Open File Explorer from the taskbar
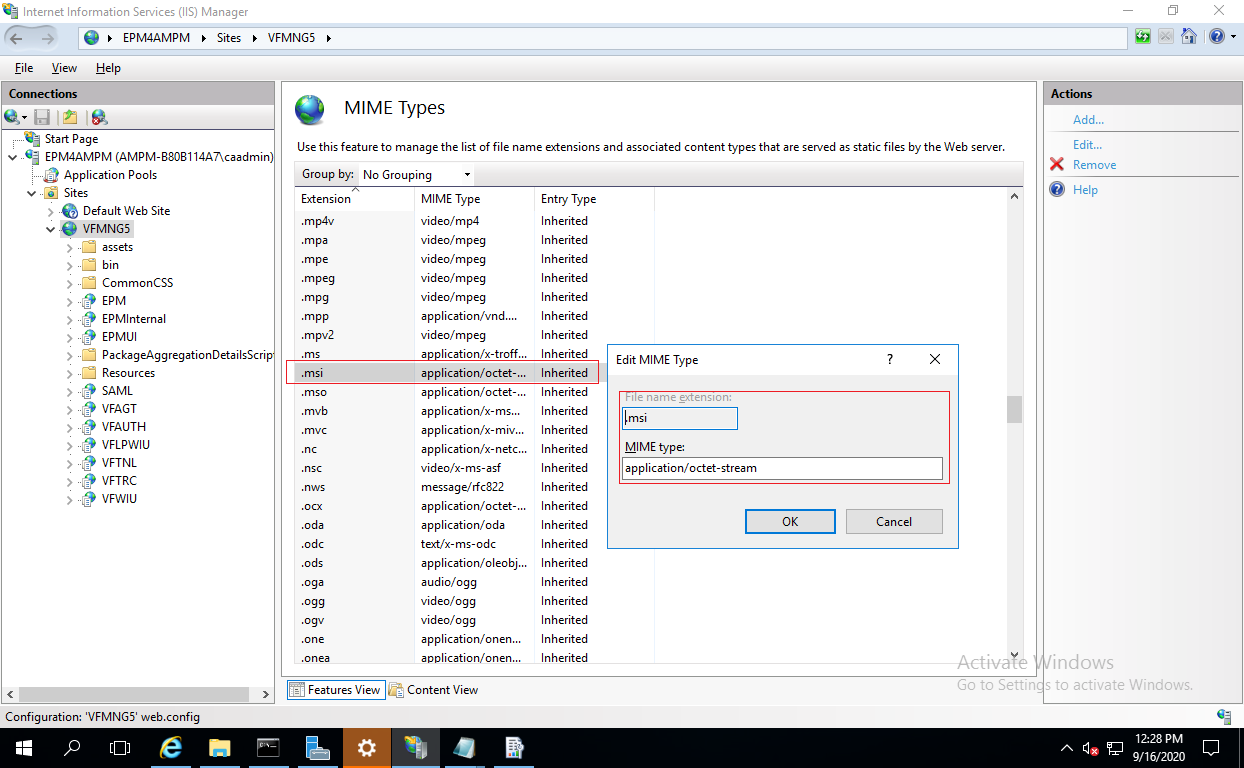Image resolution: width=1244 pixels, height=768 pixels. point(220,747)
